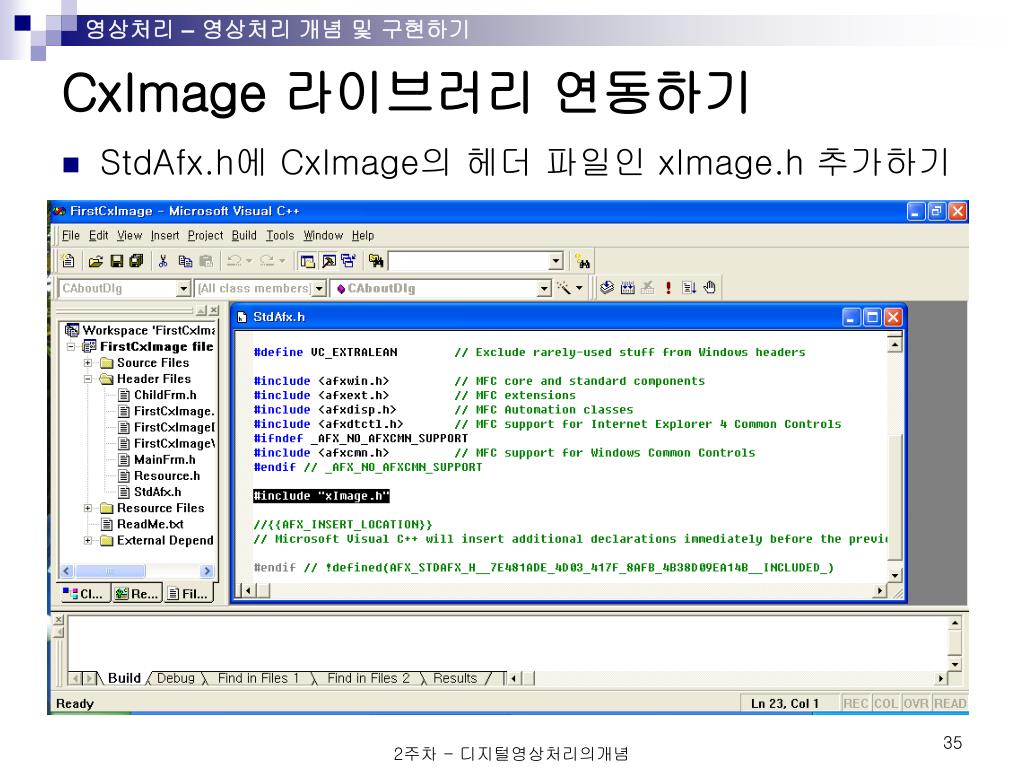This screenshot has height=768, width=1024.
Task: Click the Build project icon
Action: [628, 287]
